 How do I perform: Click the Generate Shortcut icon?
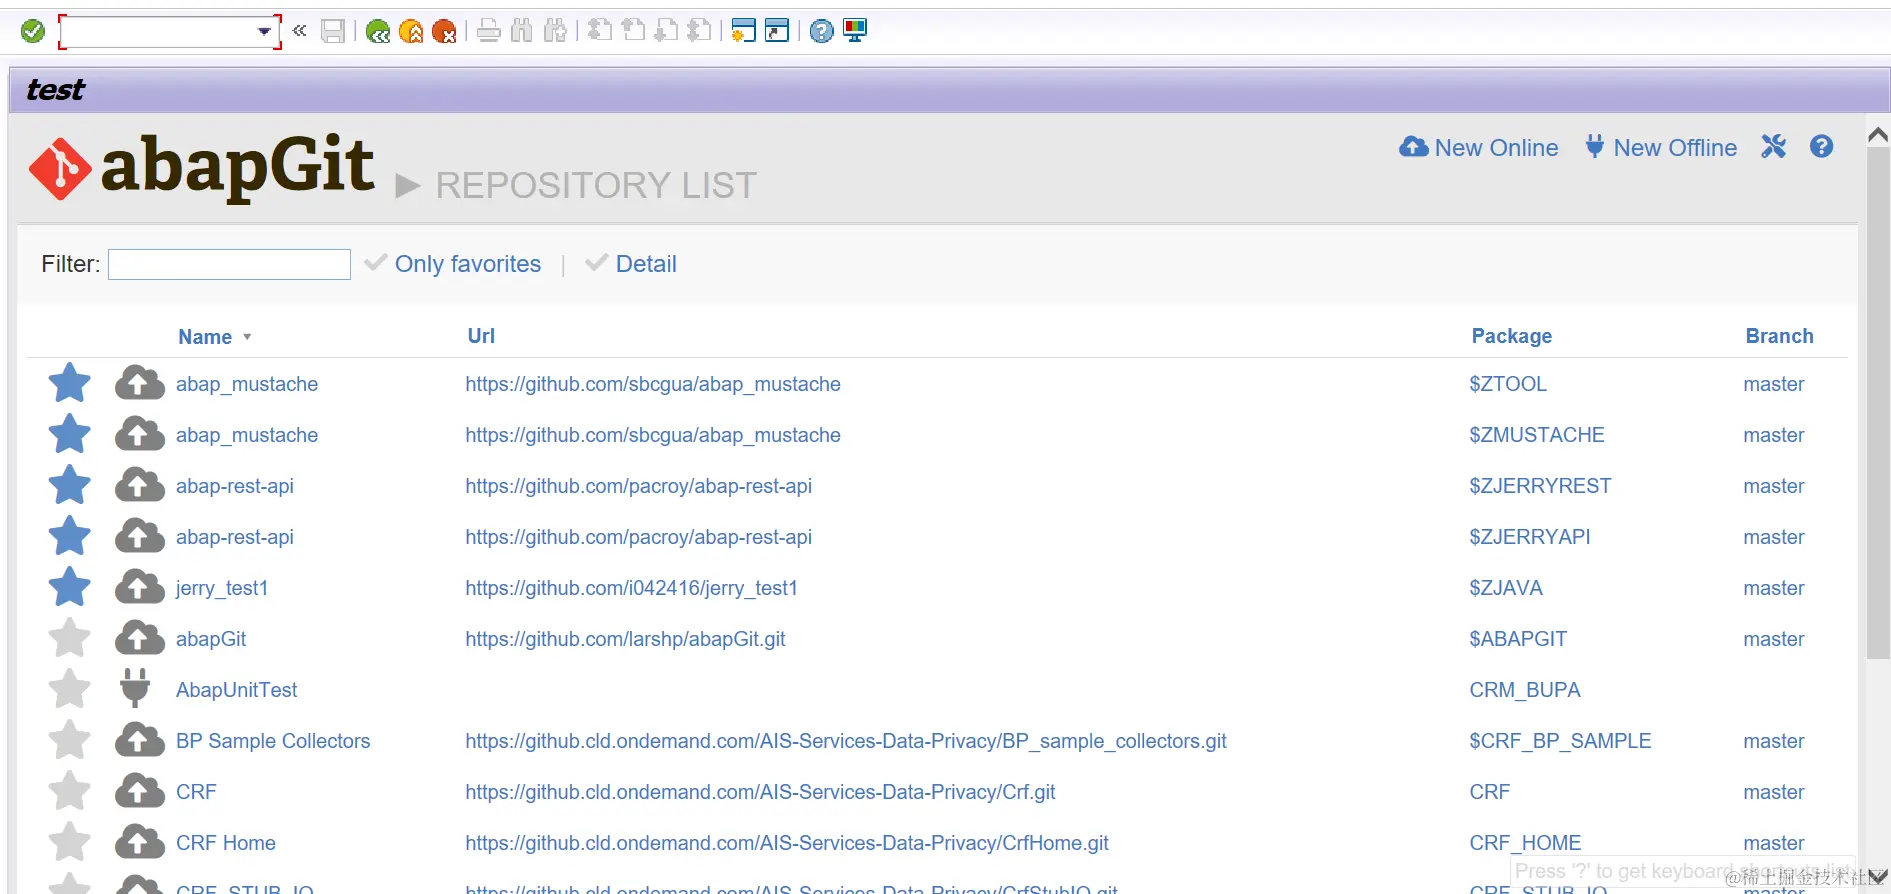pyautogui.click(x=777, y=31)
